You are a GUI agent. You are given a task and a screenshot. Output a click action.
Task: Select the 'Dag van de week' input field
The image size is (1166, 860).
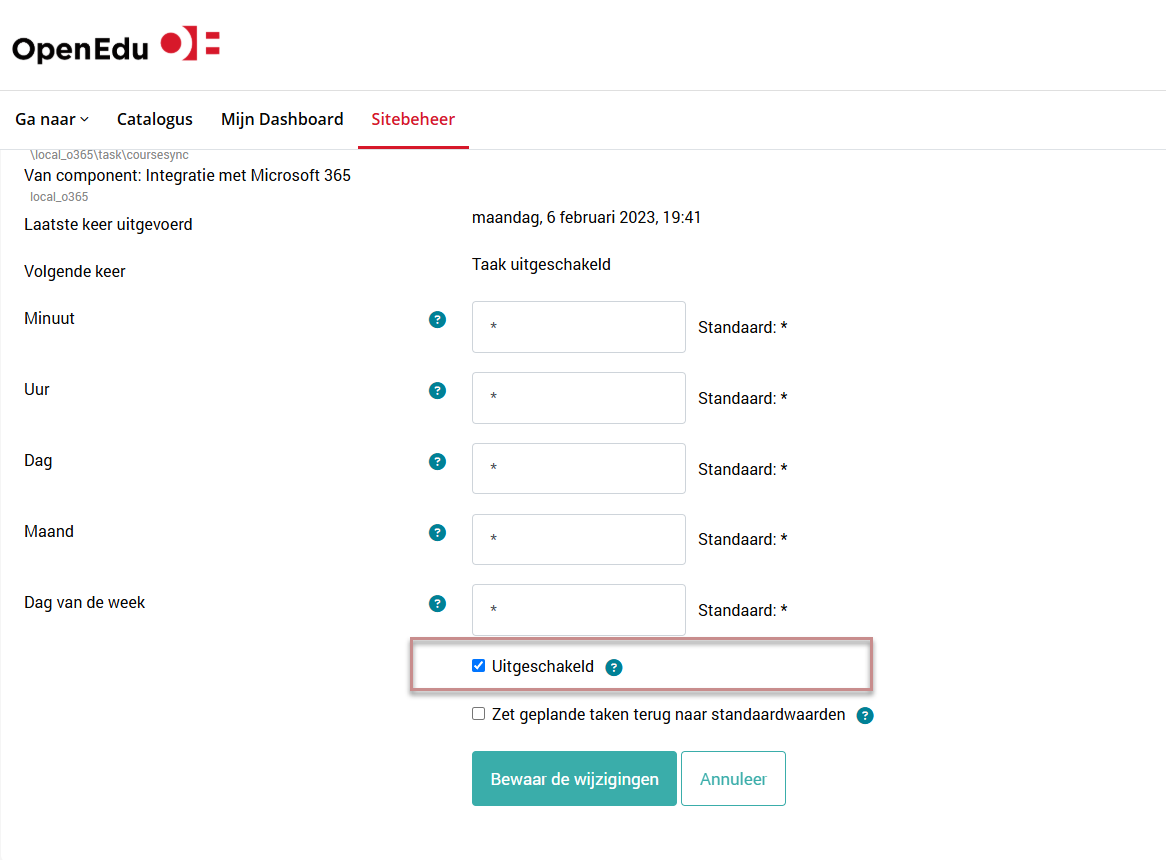pyautogui.click(x=579, y=610)
